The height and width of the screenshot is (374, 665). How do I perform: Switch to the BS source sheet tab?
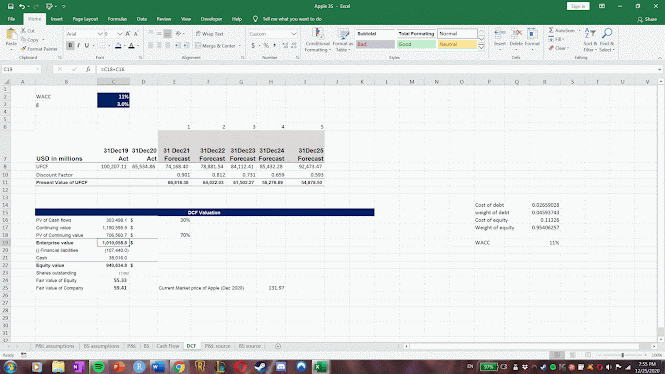click(x=249, y=346)
